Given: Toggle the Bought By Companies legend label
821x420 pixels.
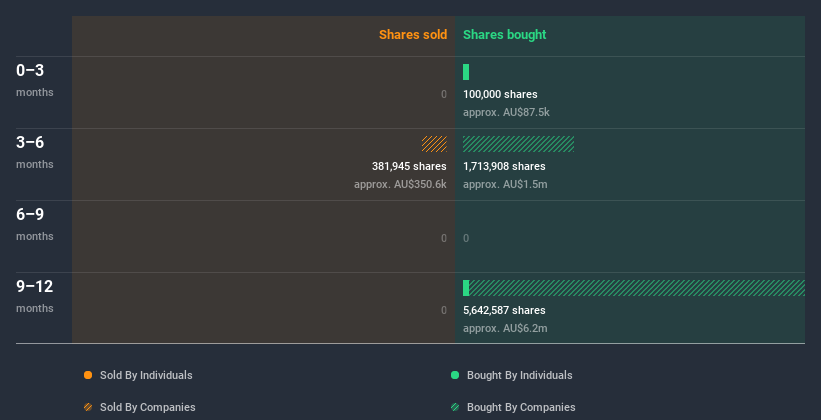Looking at the screenshot, I should (x=521, y=407).
